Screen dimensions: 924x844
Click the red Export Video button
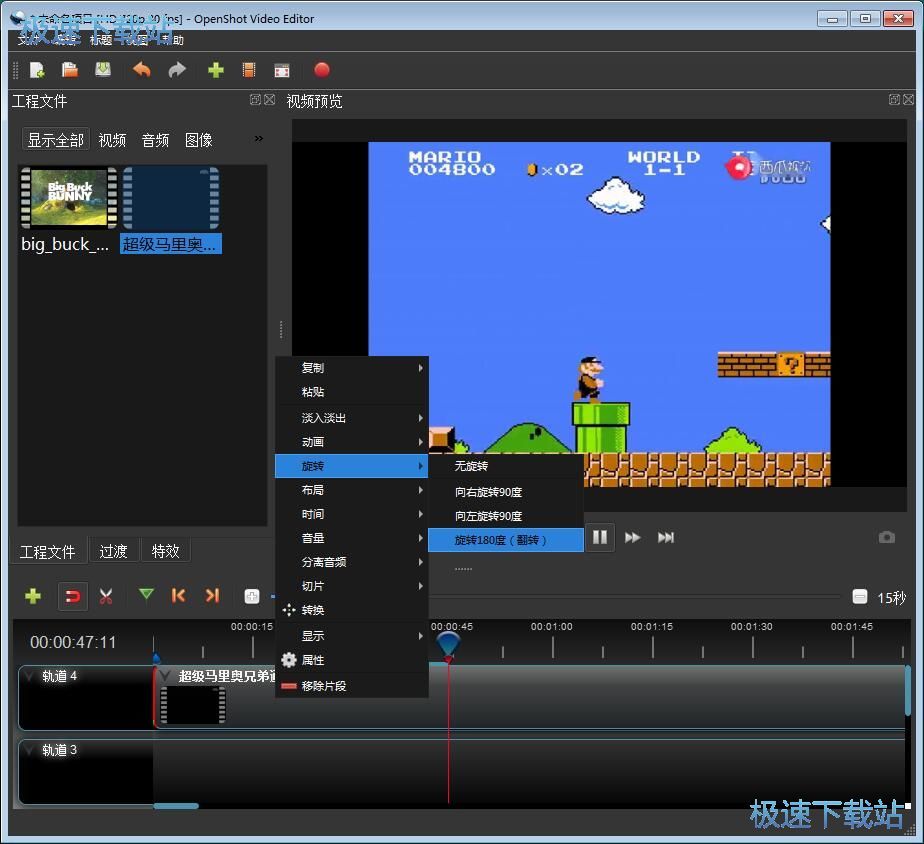[322, 70]
